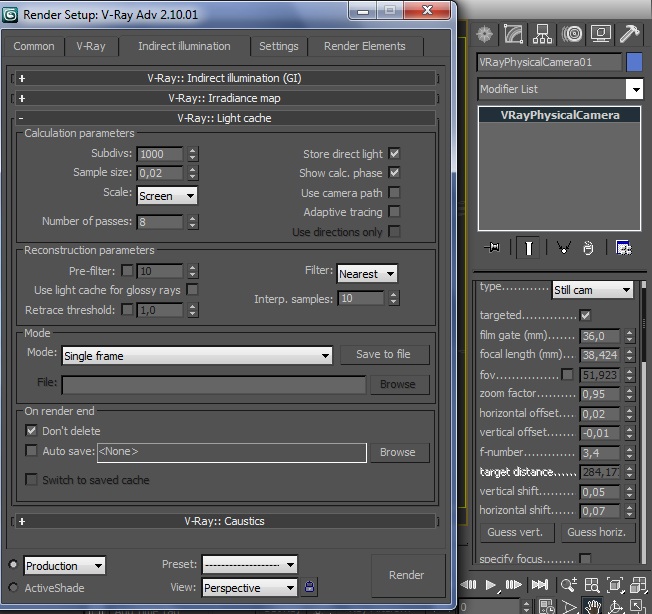The width and height of the screenshot is (652, 614).
Task: Open the Mode dropdown Single frame
Action: coord(197,355)
